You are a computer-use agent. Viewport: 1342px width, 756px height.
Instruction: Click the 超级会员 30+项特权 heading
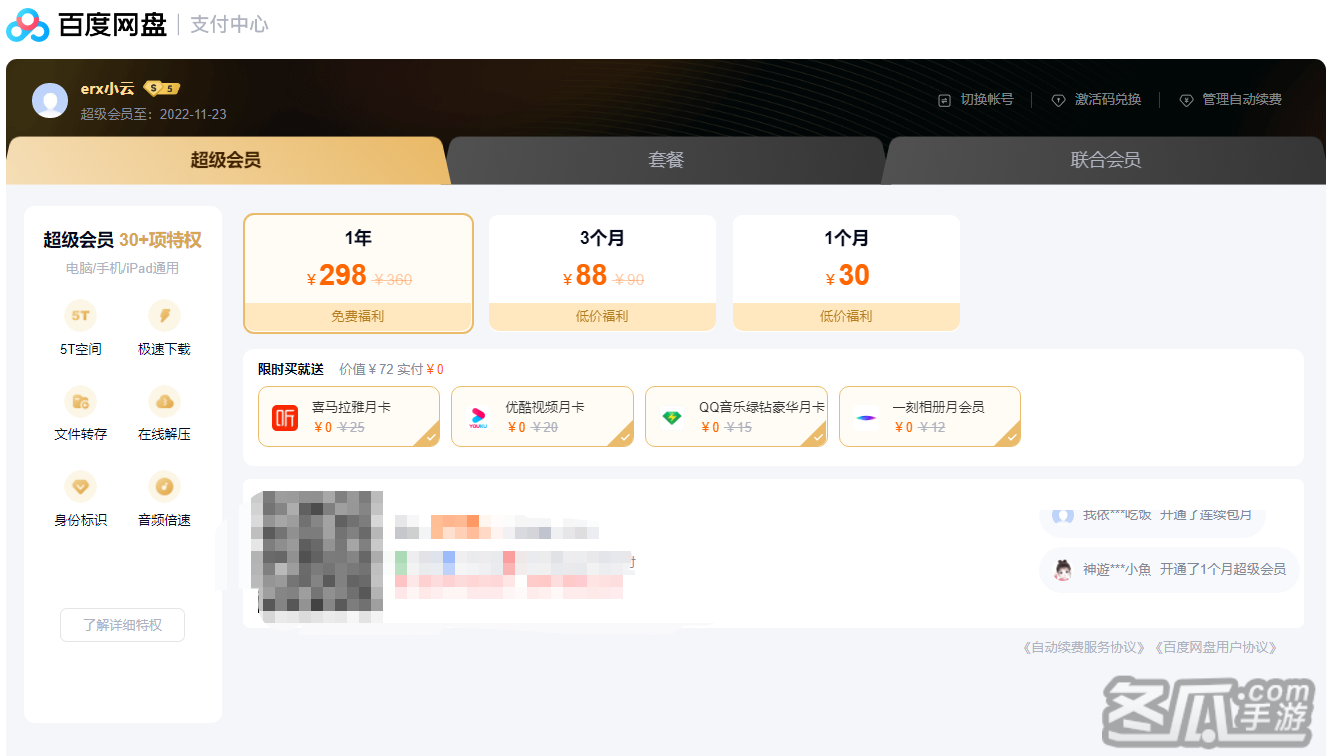pos(122,240)
